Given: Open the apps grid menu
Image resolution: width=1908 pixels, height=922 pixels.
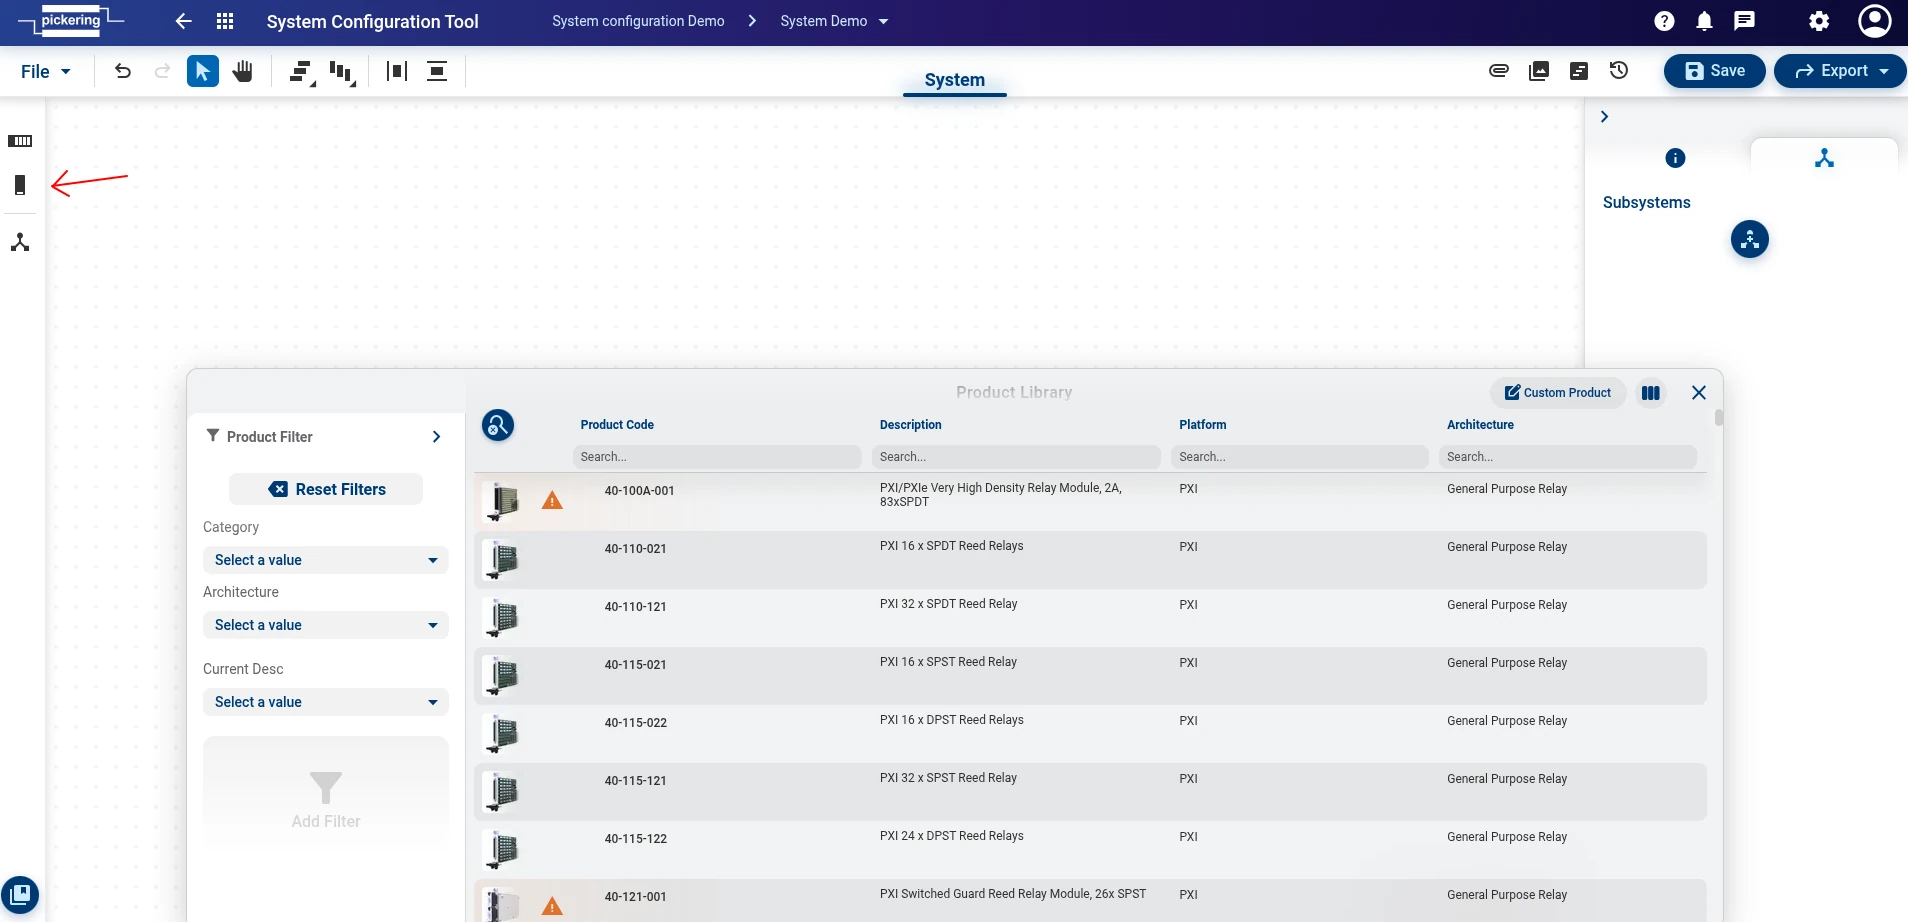Looking at the screenshot, I should coord(225,21).
